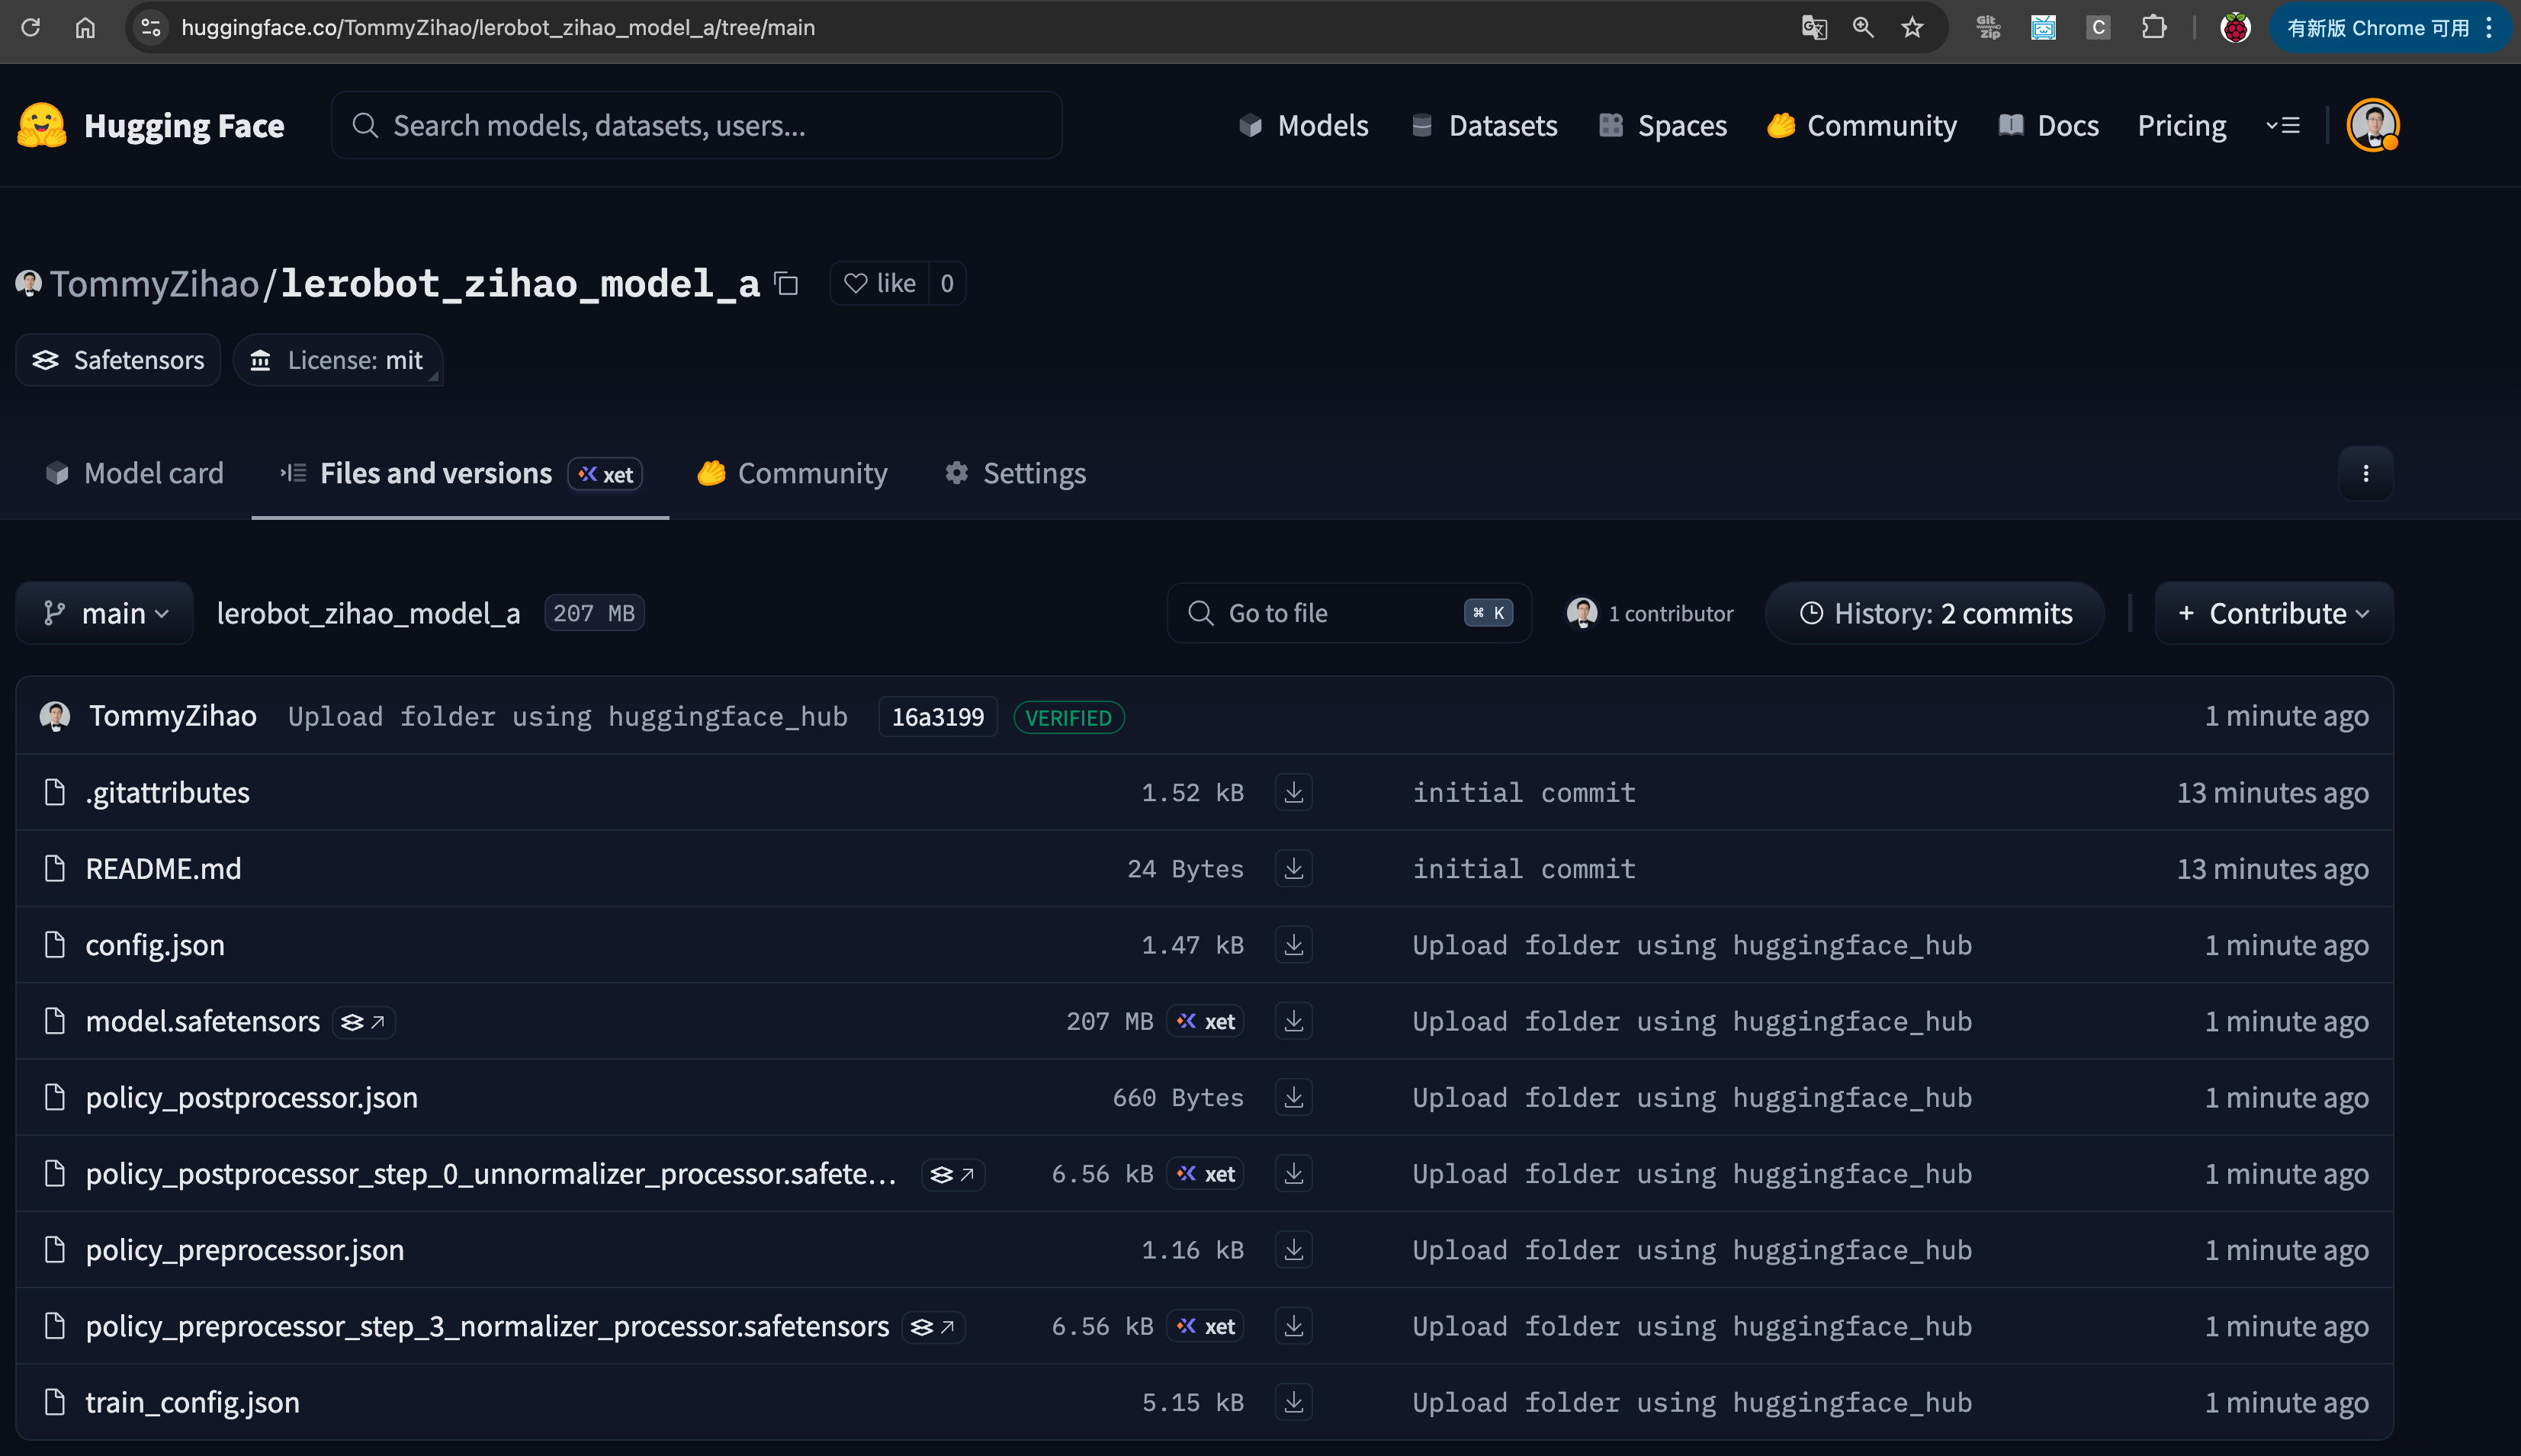Click the Go to file search box
The image size is (2521, 1456).
tap(1349, 613)
